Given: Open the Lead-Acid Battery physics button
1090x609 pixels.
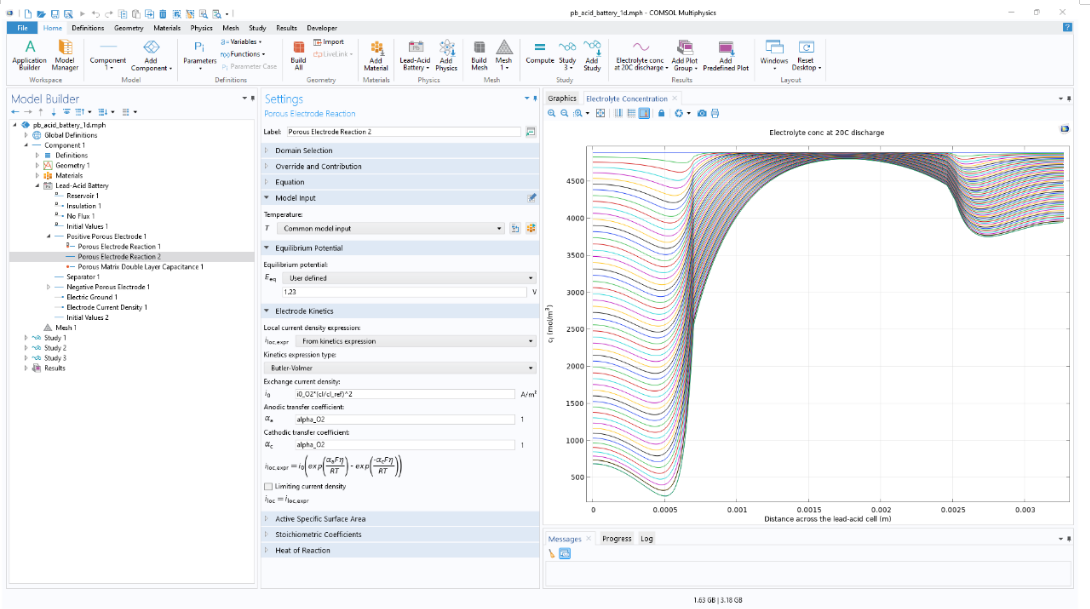Looking at the screenshot, I should pyautogui.click(x=414, y=55).
